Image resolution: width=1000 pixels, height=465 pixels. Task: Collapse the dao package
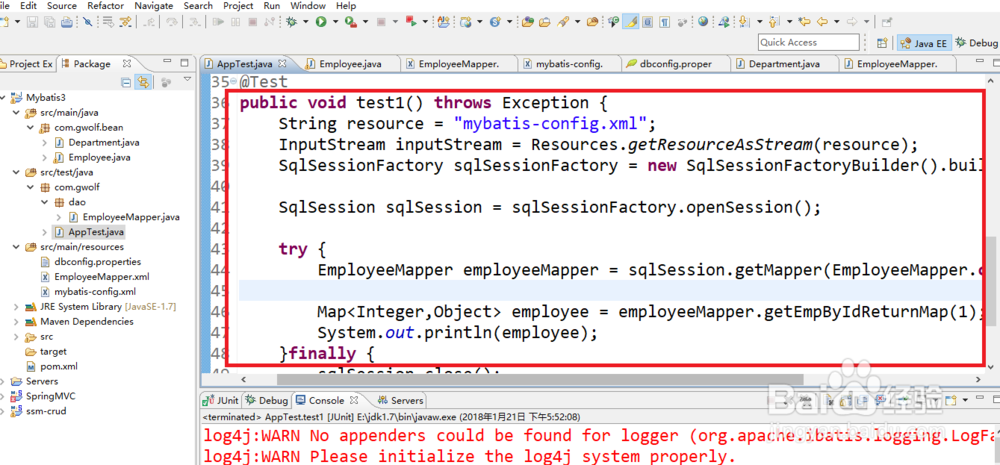45,202
